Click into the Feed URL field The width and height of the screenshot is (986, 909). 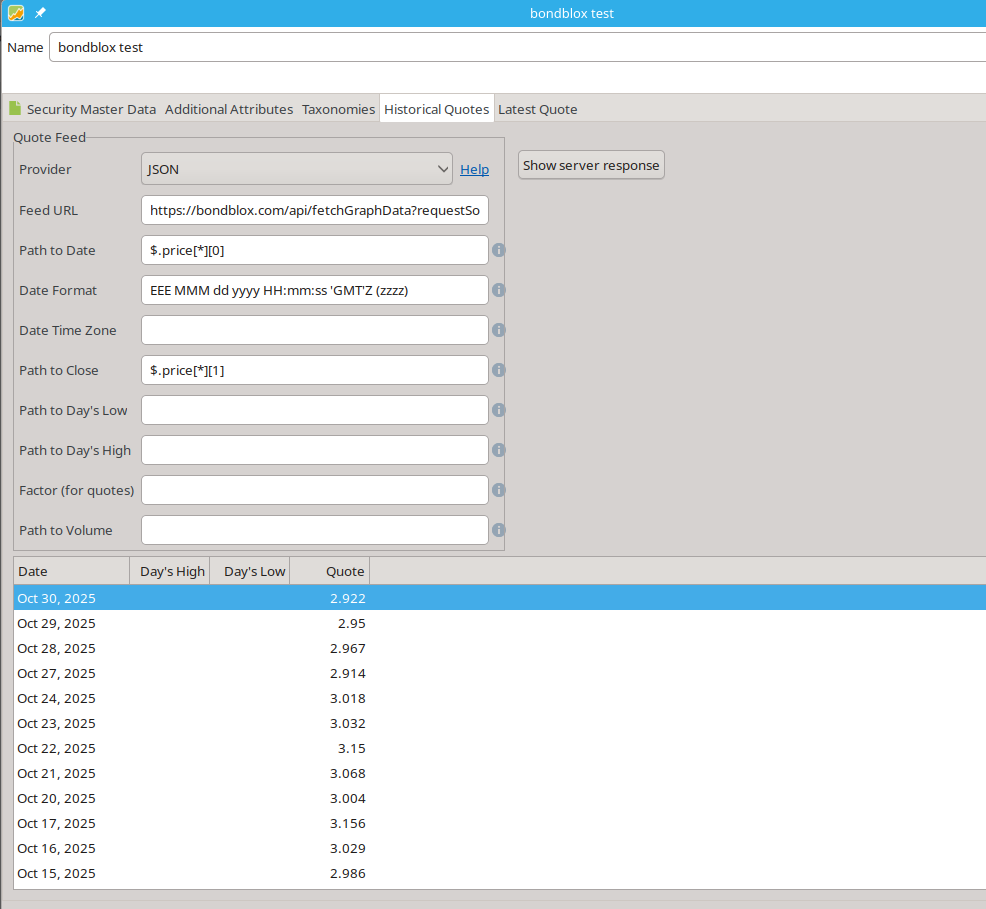point(315,210)
